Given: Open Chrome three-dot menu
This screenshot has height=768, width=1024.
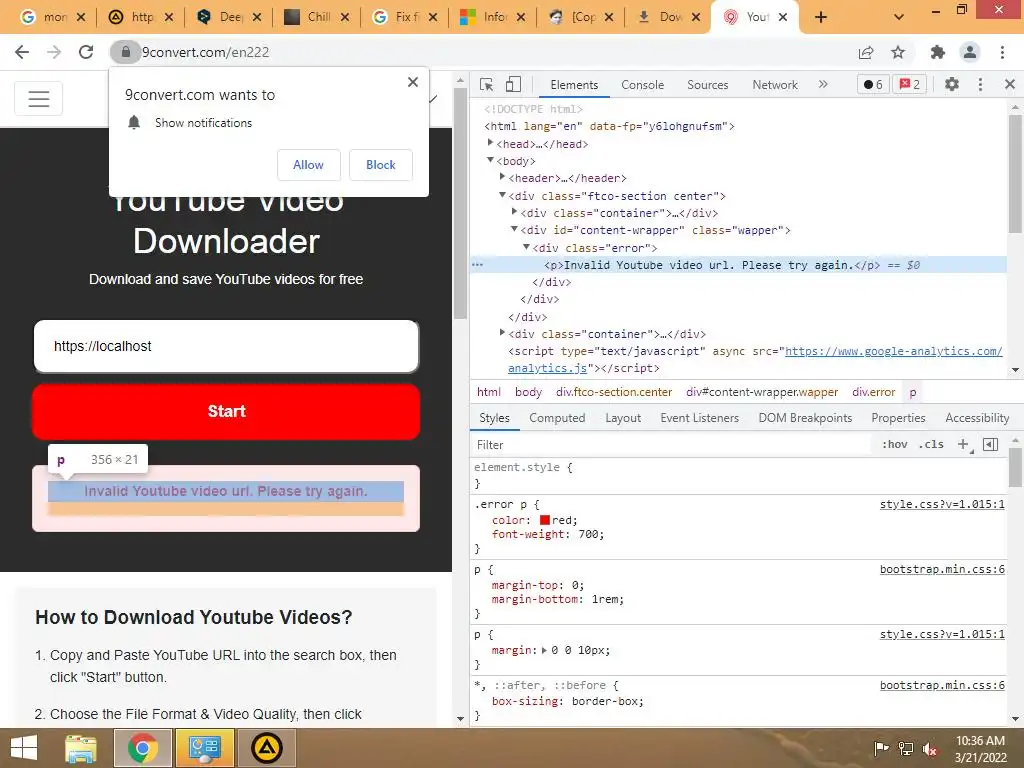Looking at the screenshot, I should [x=1002, y=52].
